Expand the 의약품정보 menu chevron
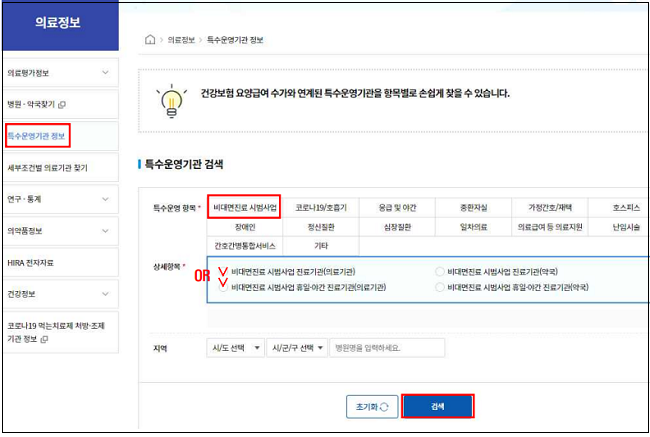 coord(105,231)
